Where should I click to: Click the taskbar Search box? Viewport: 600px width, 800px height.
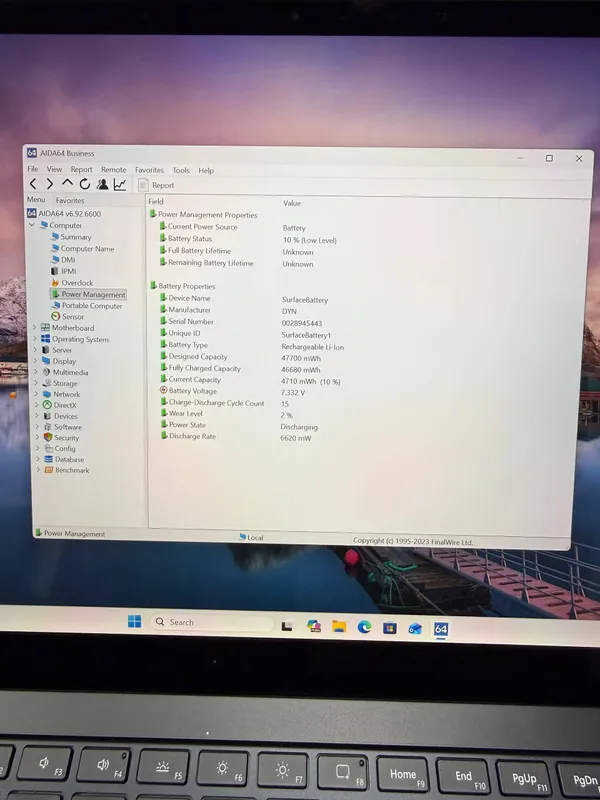pos(211,622)
